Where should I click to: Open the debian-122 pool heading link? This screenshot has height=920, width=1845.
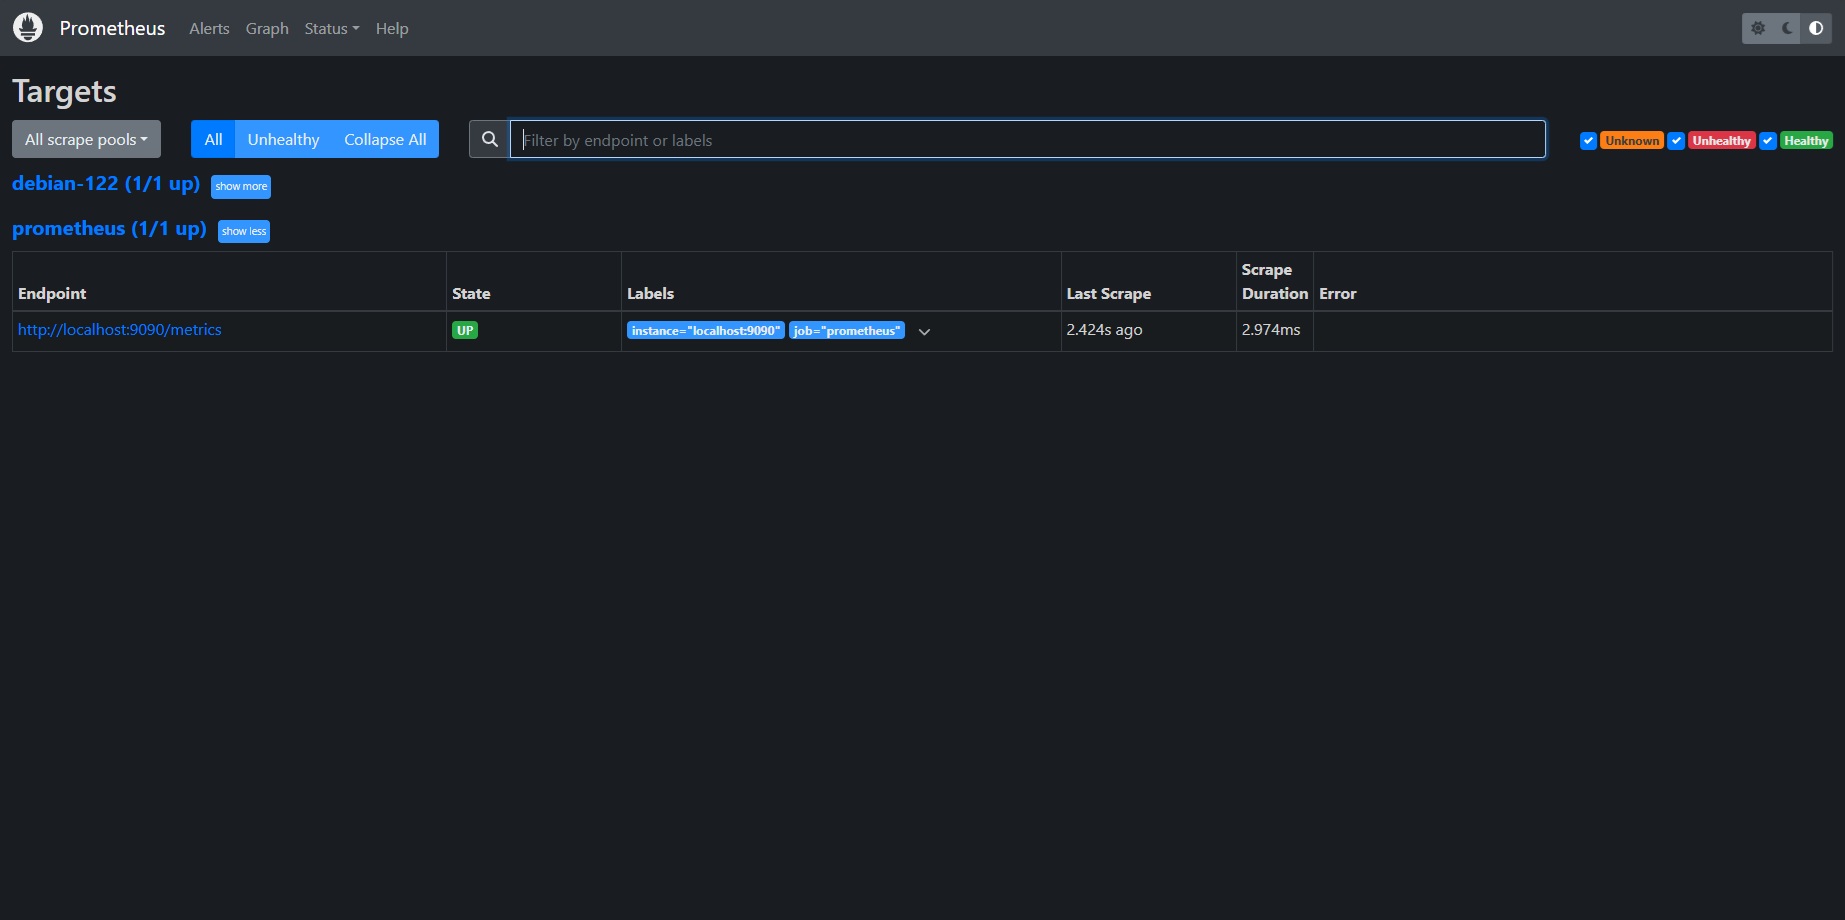pos(106,184)
